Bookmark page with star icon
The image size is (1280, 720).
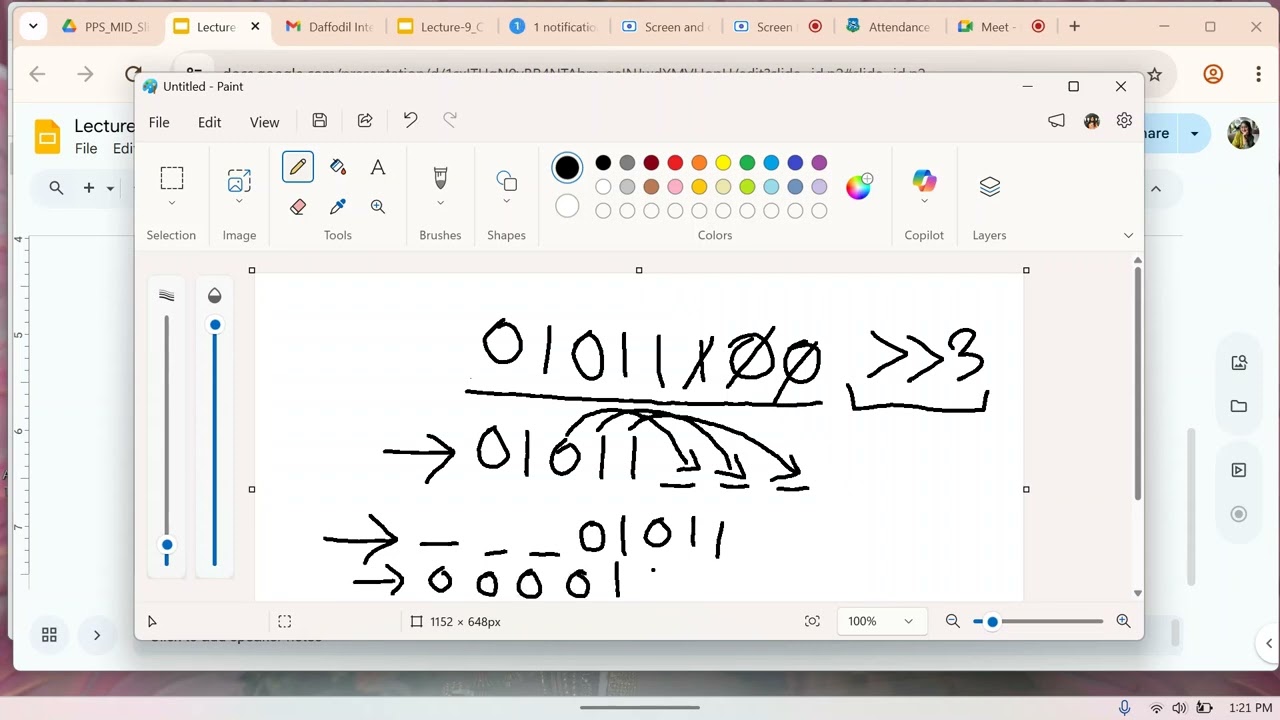coord(1154,74)
